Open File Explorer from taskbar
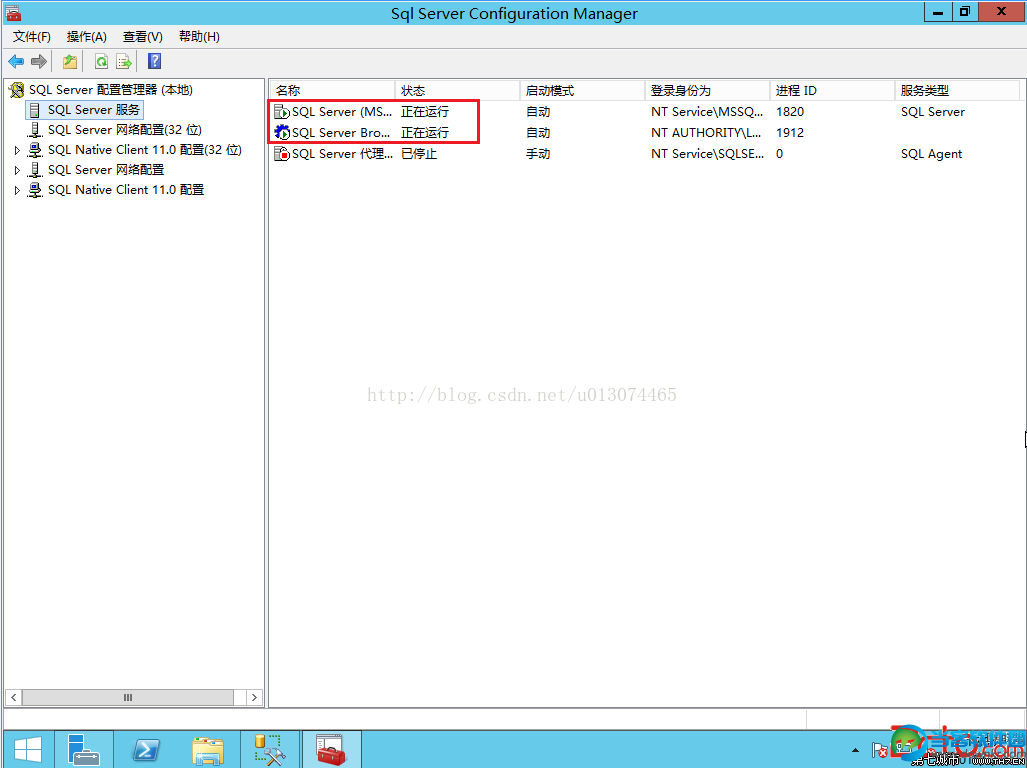The image size is (1027, 768). click(208, 749)
